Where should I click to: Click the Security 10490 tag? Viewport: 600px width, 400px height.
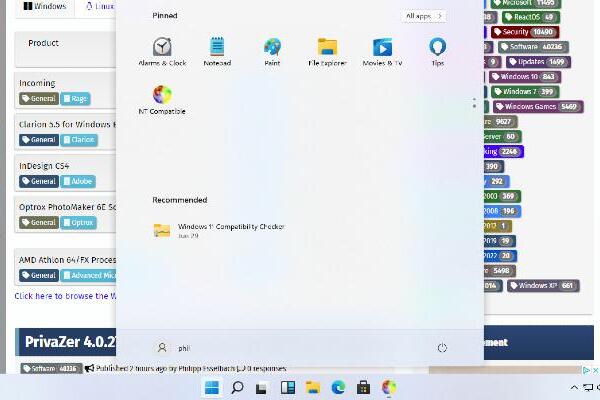(x=525, y=32)
